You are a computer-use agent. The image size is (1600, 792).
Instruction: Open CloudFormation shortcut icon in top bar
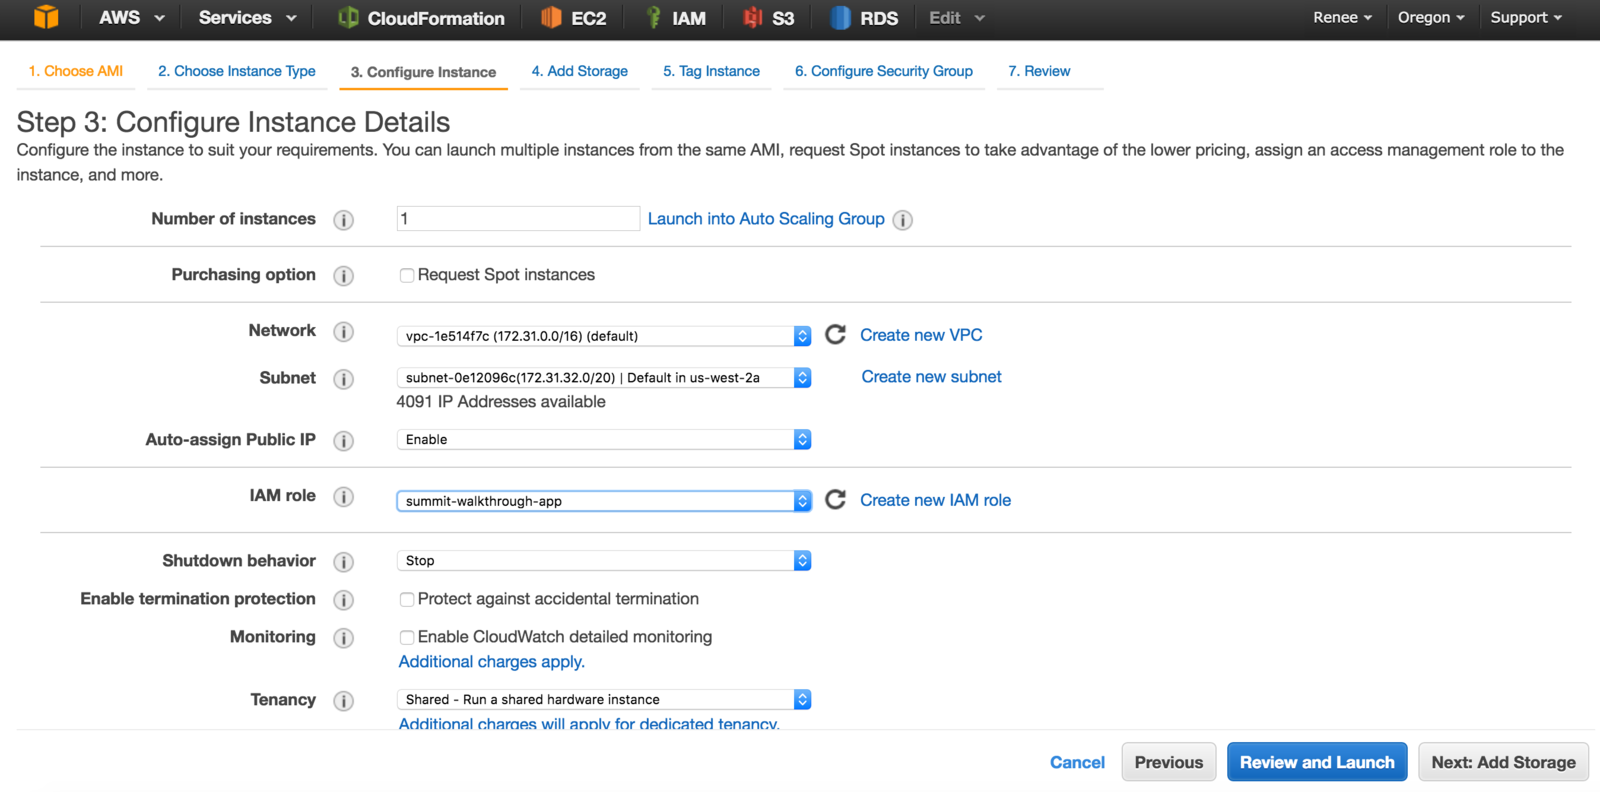pos(348,17)
